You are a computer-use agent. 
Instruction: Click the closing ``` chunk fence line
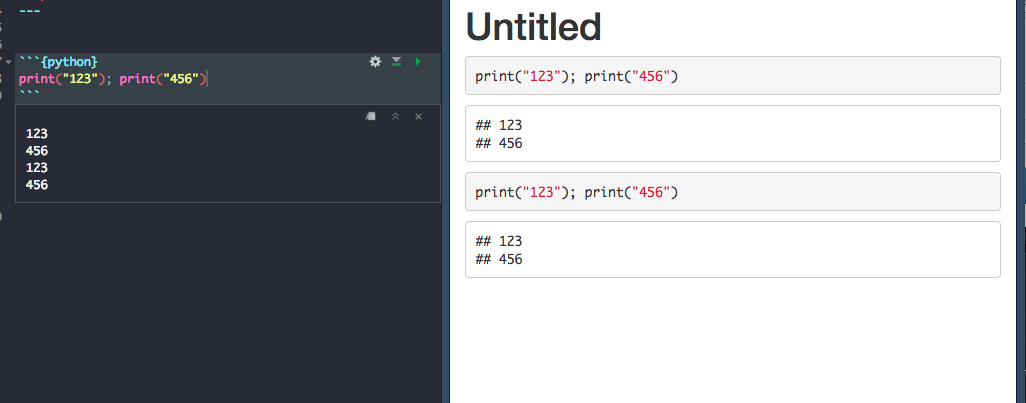tap(29, 95)
